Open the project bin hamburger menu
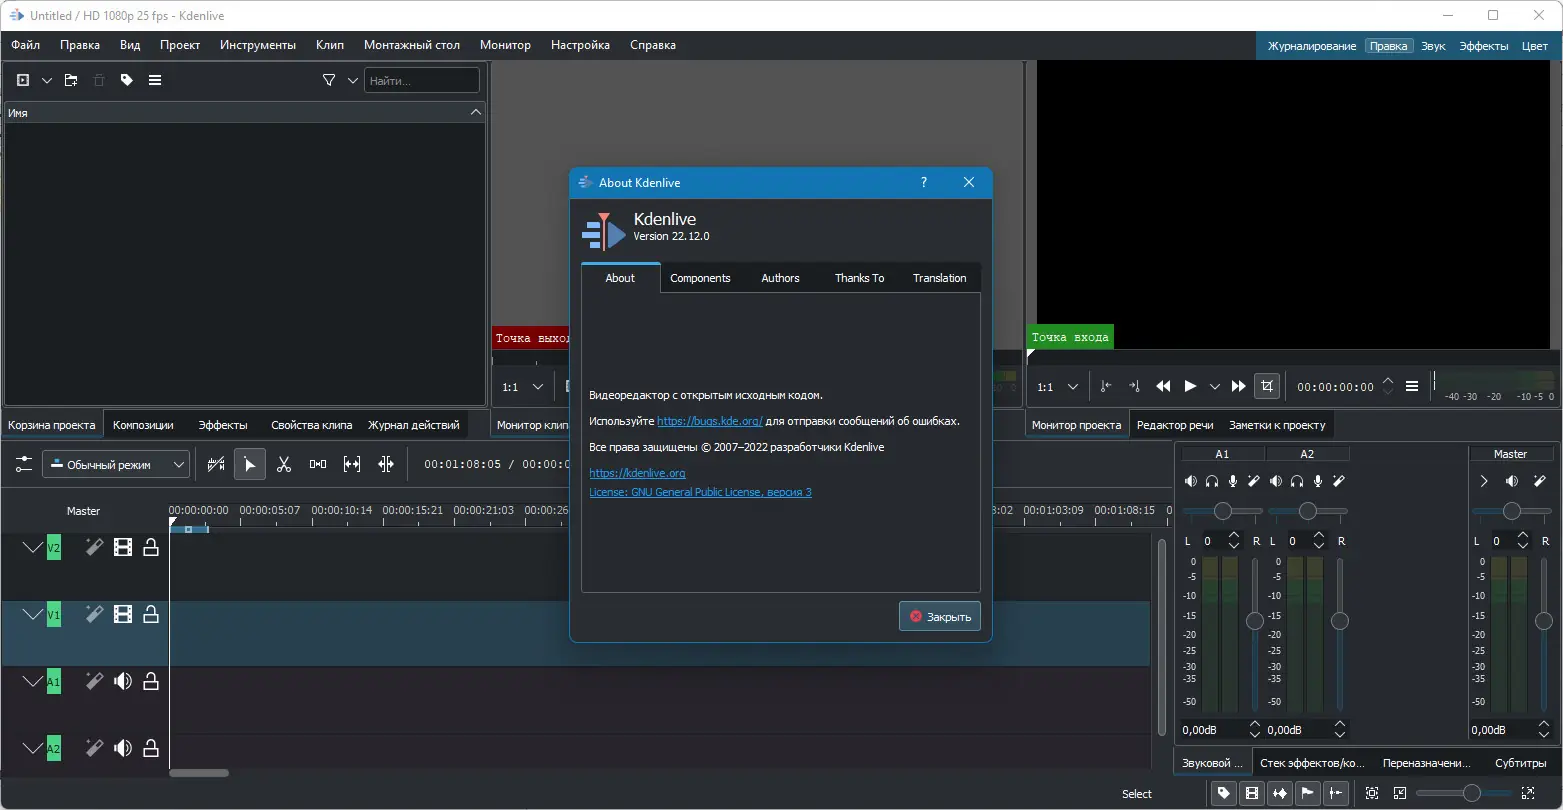 pyautogui.click(x=155, y=80)
